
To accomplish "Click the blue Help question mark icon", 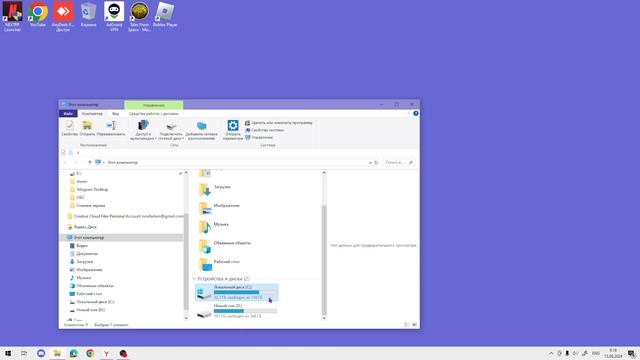I will point(416,113).
